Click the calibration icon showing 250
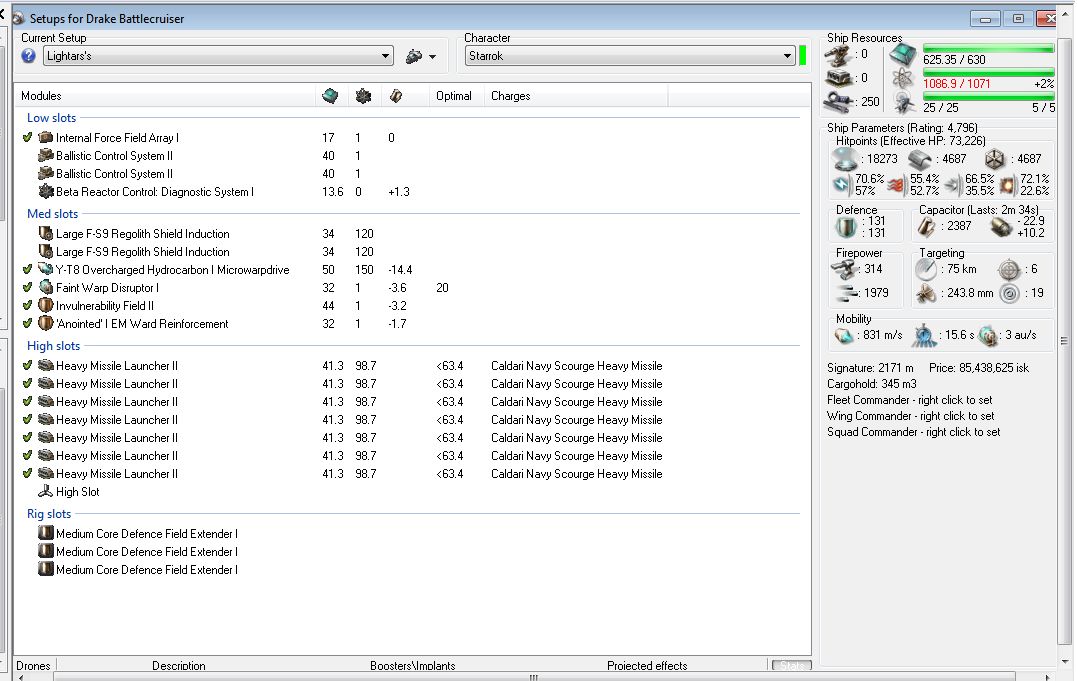This screenshot has width=1077, height=681. pos(839,102)
